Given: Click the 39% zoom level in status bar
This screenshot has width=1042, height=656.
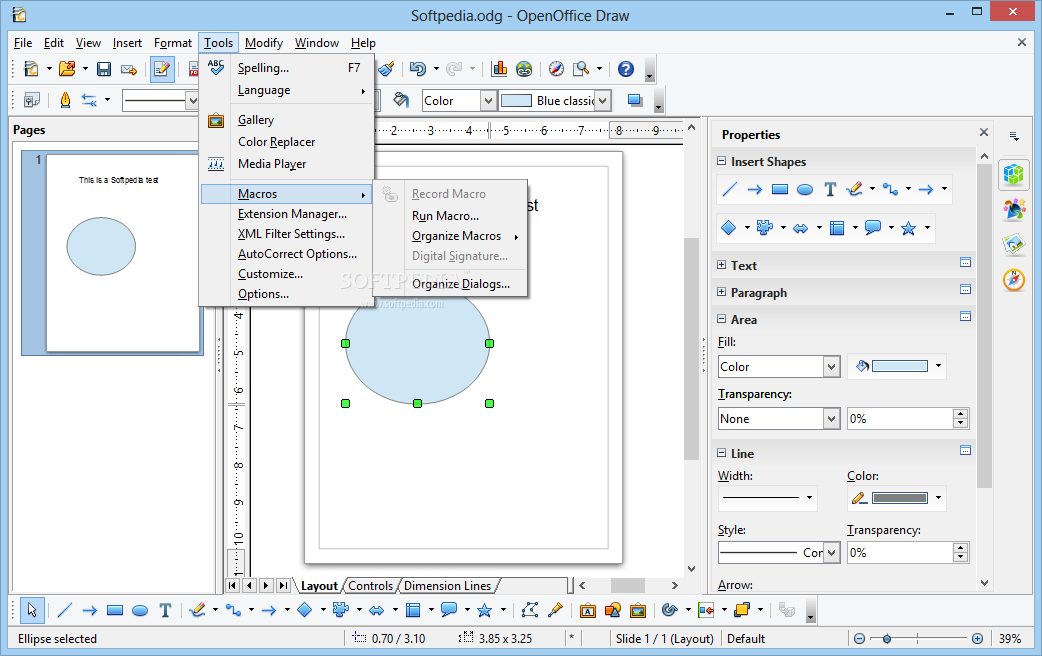Looking at the screenshot, I should coord(1009,639).
